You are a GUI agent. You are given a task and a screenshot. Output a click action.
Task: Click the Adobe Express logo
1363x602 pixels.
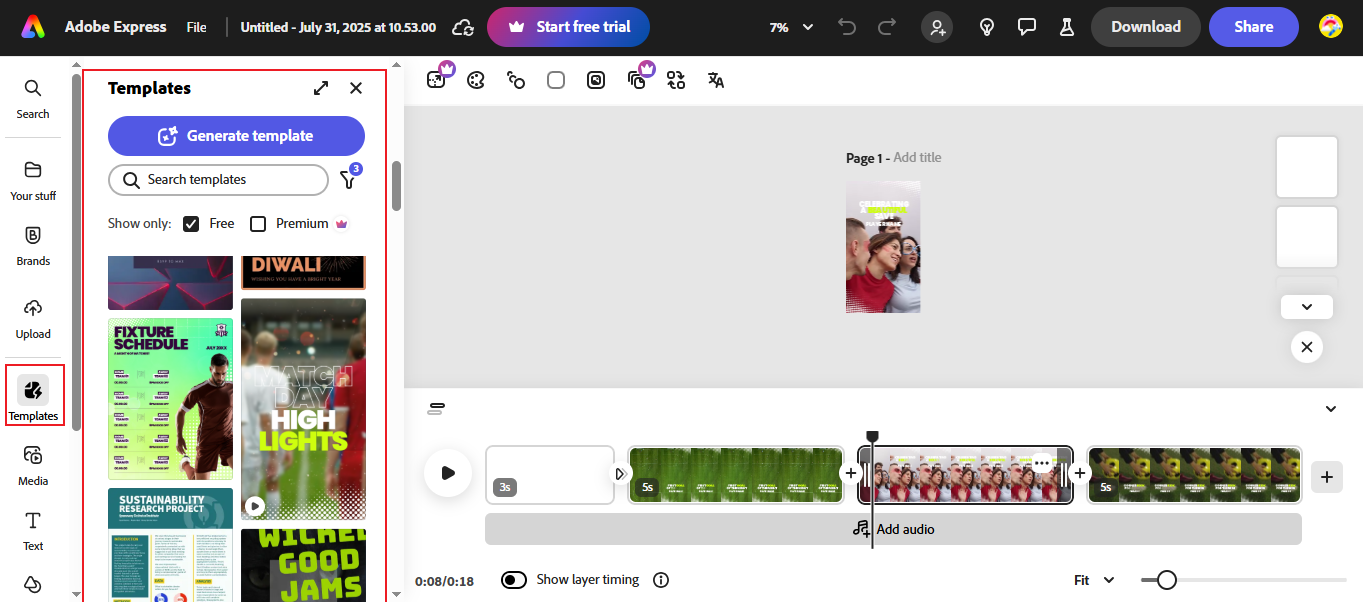pos(33,27)
